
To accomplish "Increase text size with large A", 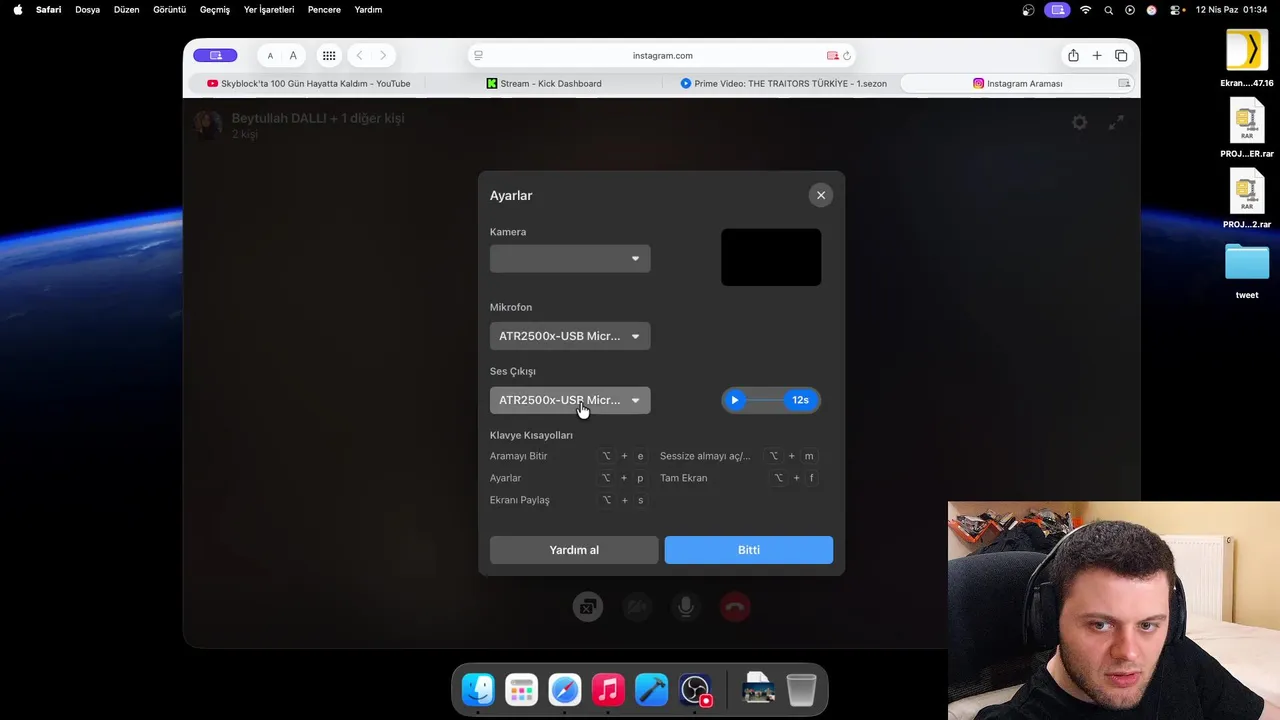I will pos(293,56).
